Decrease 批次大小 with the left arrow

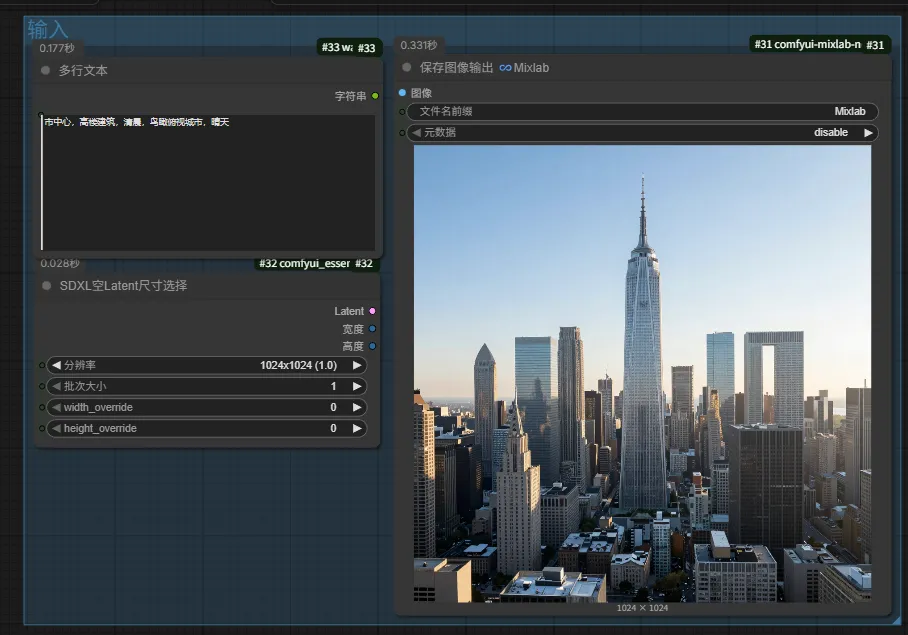click(x=56, y=386)
